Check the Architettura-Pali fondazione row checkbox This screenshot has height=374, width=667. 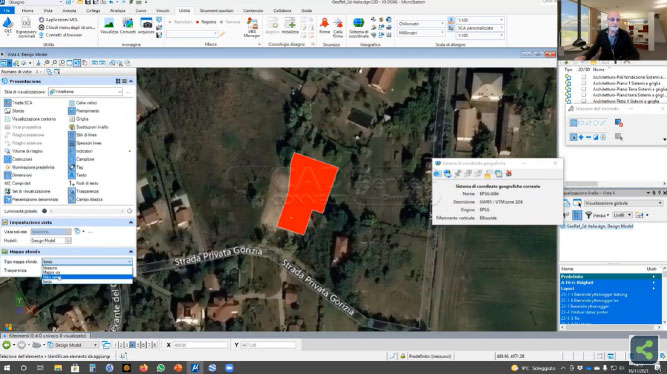(584, 77)
